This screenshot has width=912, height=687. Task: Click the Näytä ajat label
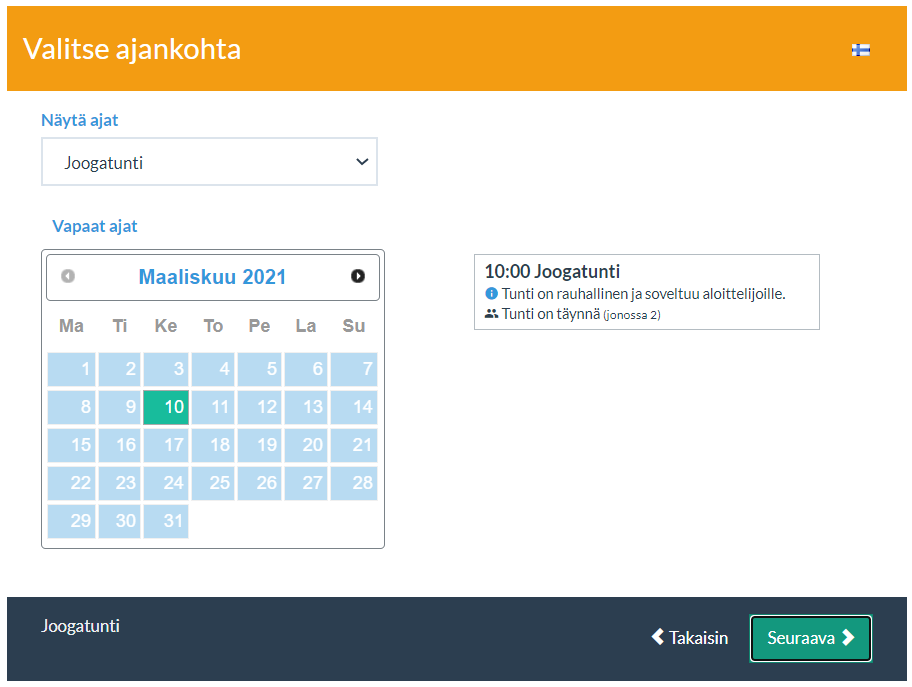(80, 120)
